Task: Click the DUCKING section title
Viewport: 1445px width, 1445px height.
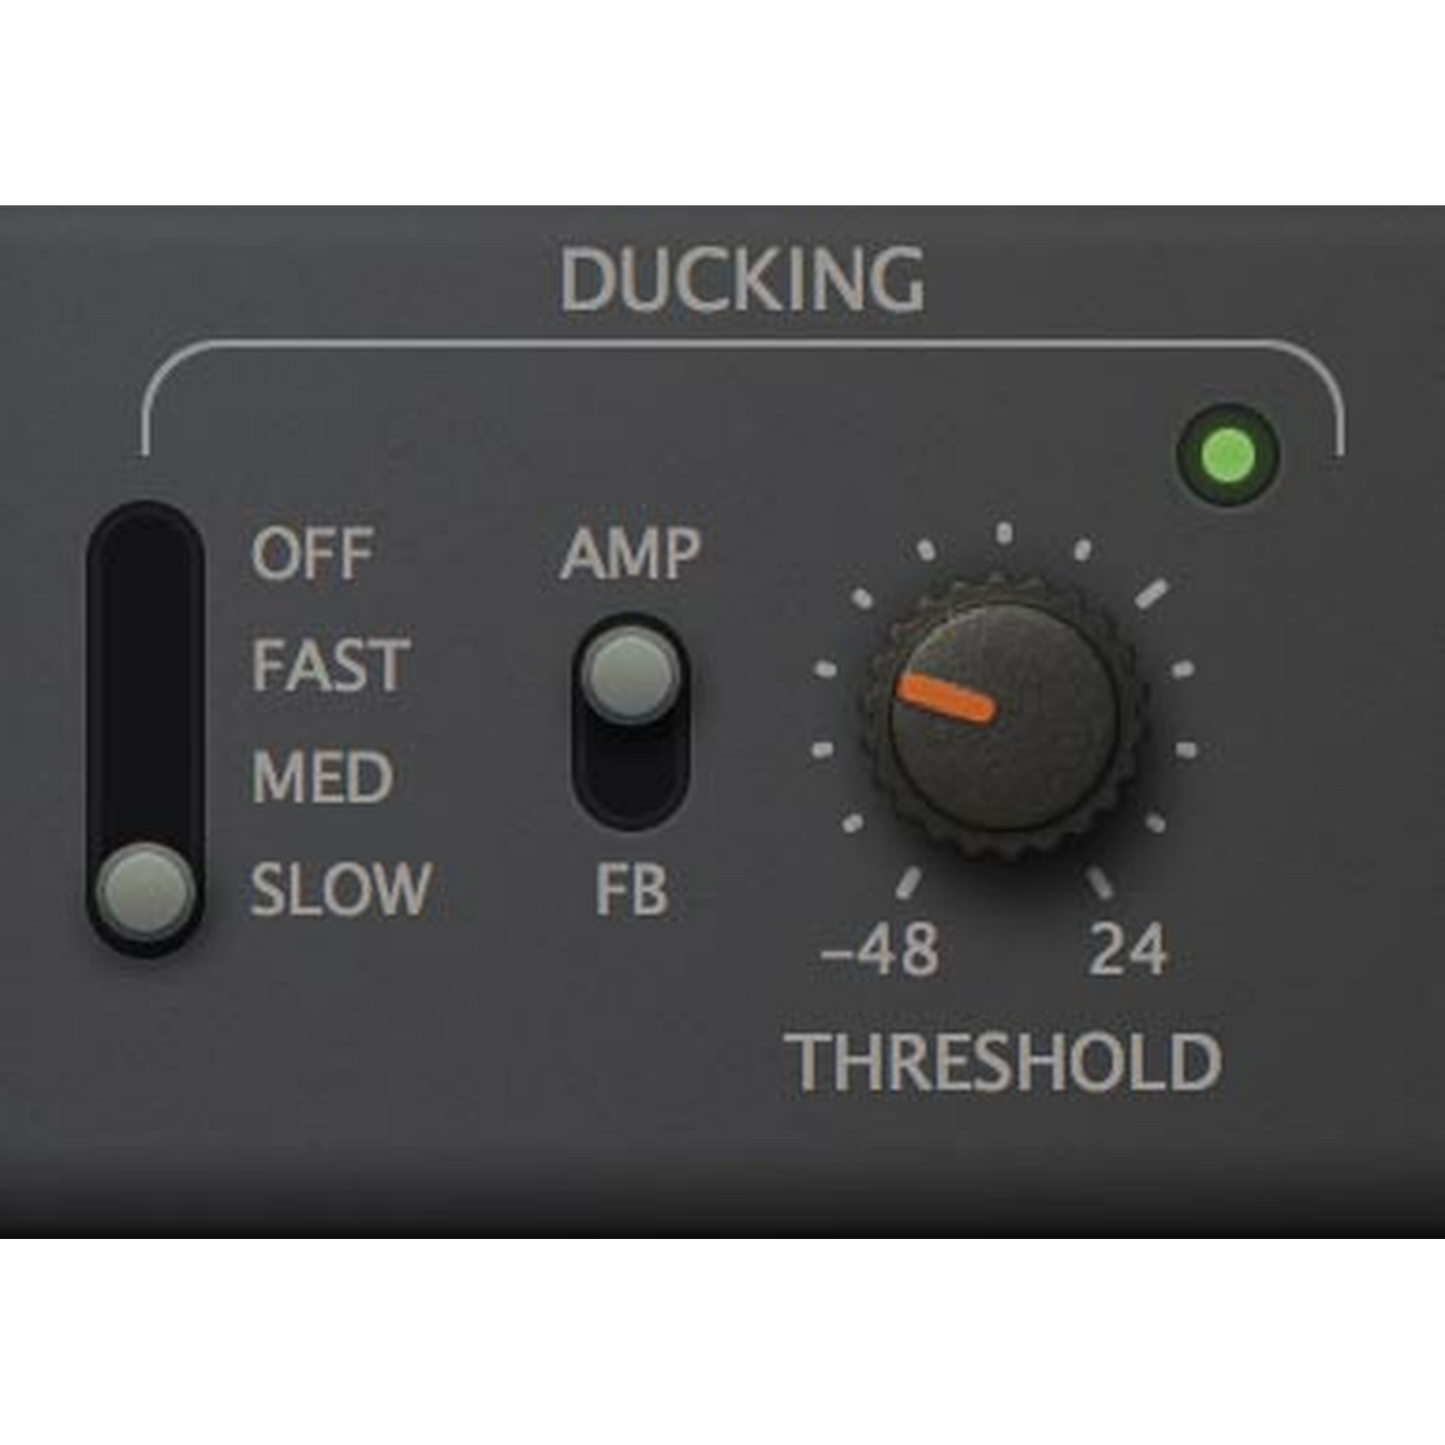Action: pyautogui.click(x=741, y=280)
